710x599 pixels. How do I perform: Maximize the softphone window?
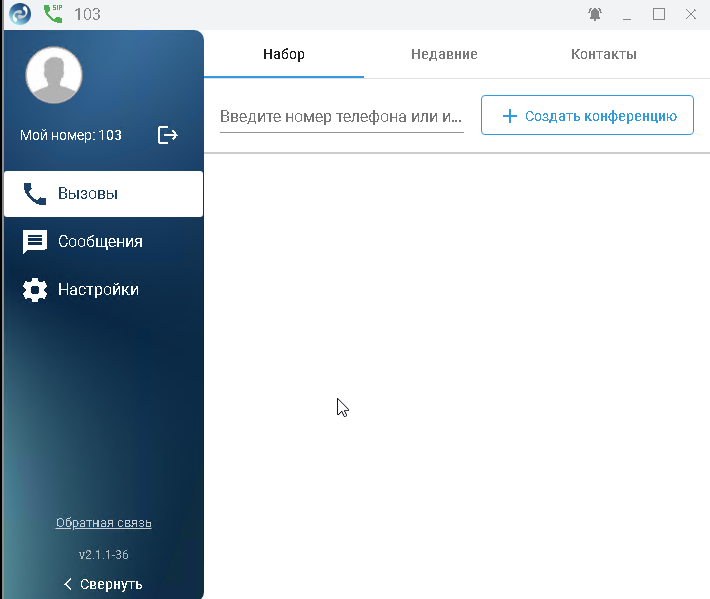coord(659,14)
